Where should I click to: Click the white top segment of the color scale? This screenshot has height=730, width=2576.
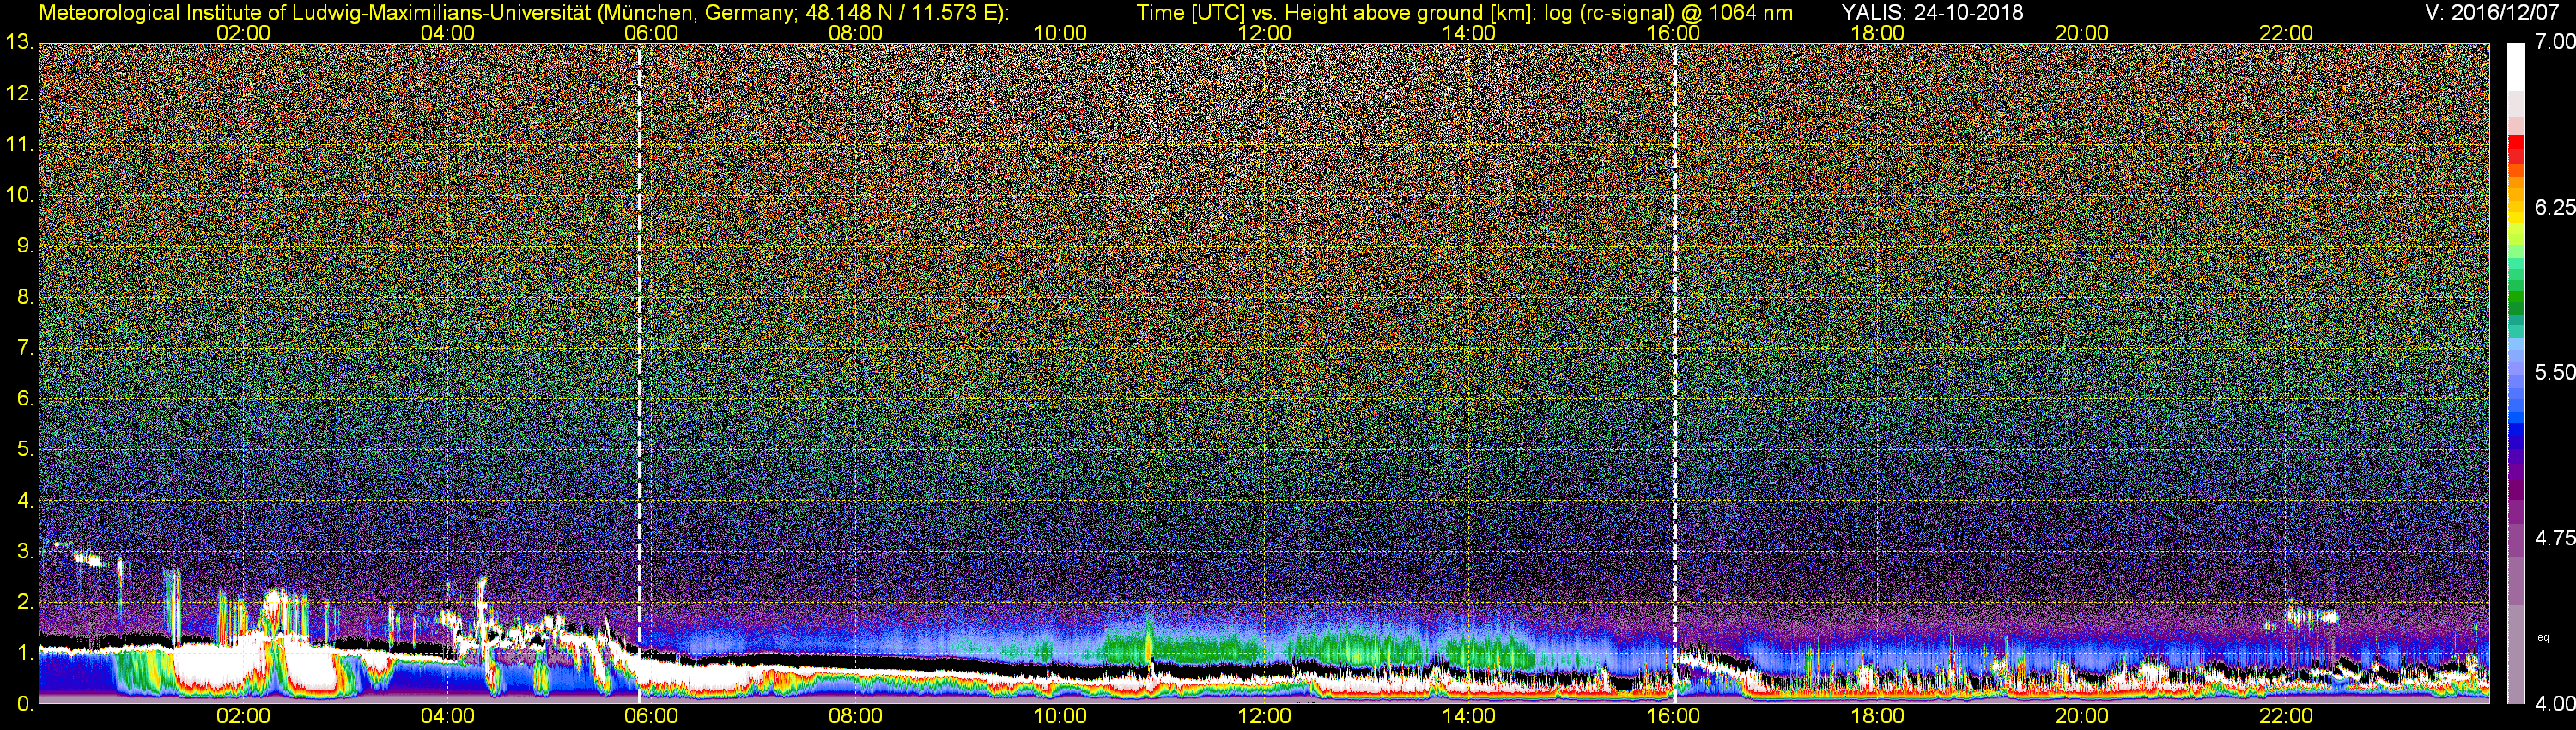pos(2515,66)
